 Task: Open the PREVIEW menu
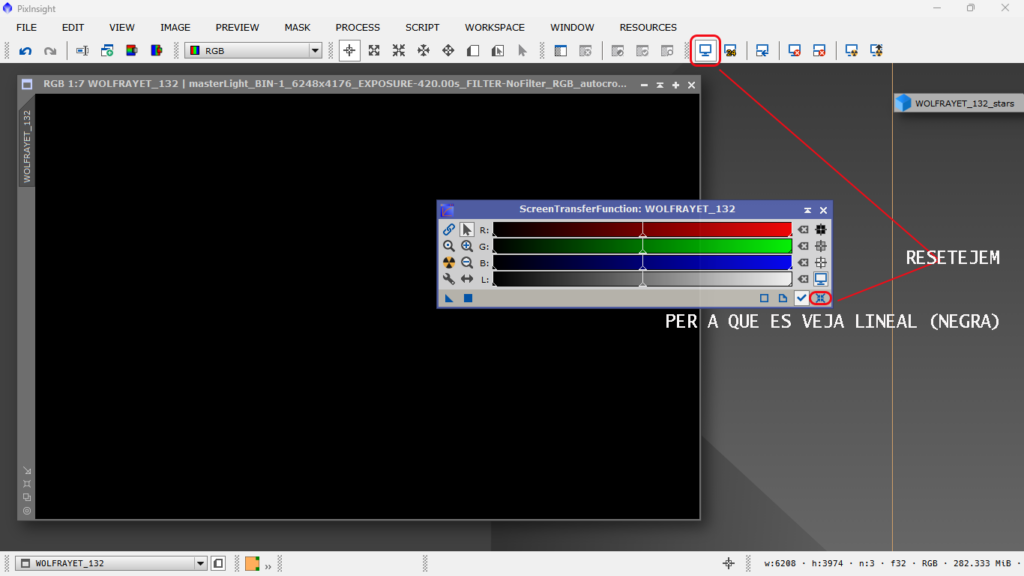tap(237, 27)
